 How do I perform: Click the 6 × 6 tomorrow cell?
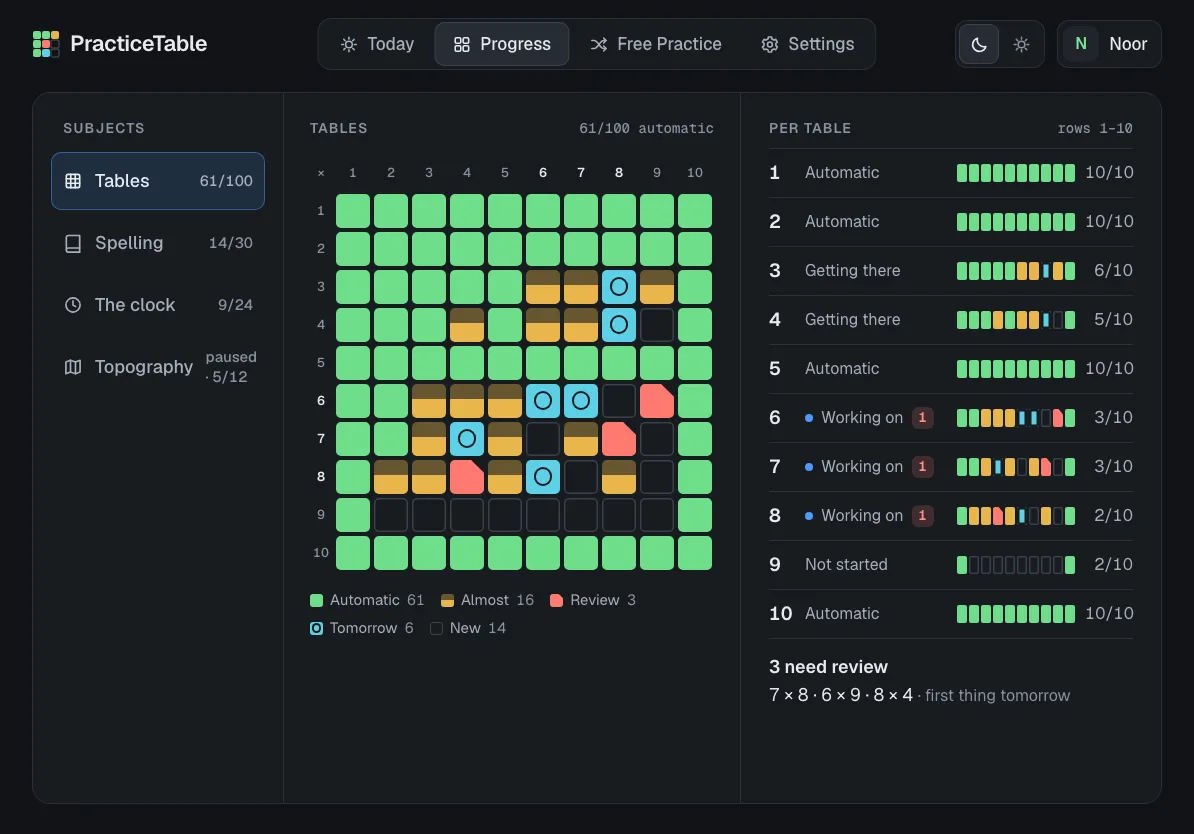coord(543,401)
